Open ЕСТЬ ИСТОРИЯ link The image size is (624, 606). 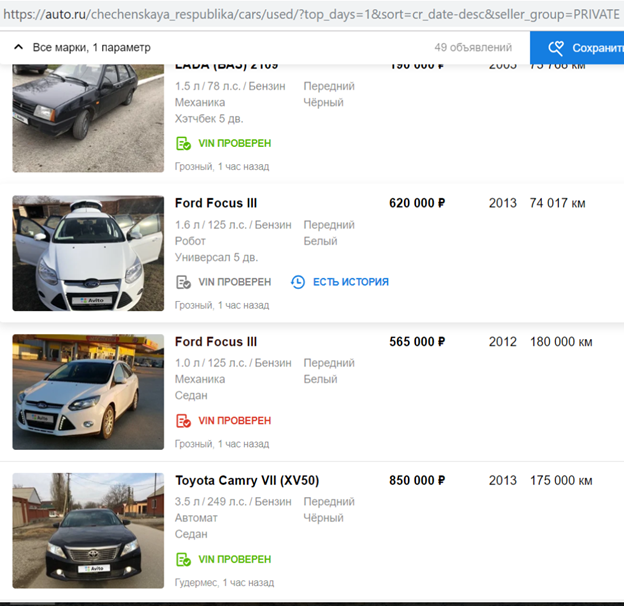pyautogui.click(x=351, y=282)
